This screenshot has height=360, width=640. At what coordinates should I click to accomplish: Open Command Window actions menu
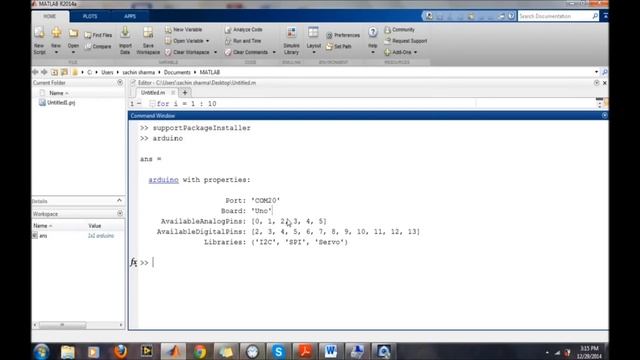[x=604, y=116]
